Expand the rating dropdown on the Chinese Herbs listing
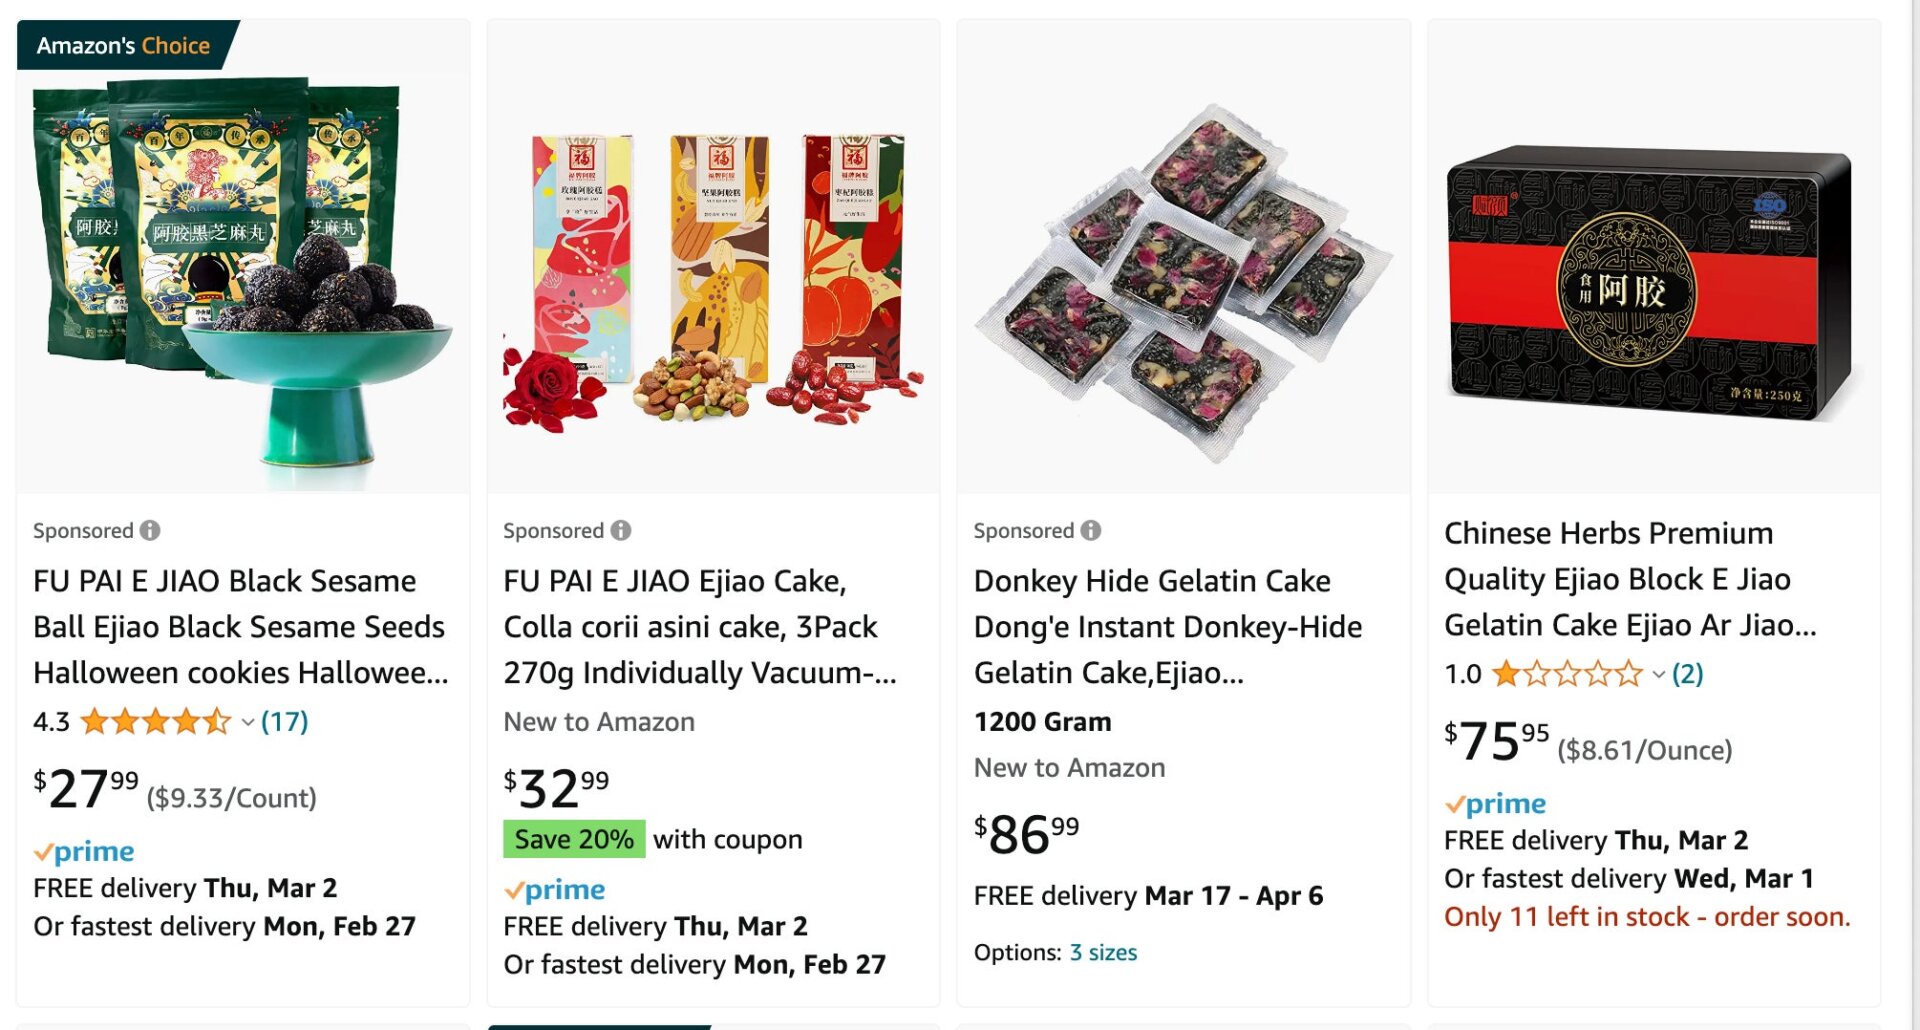 1659,678
